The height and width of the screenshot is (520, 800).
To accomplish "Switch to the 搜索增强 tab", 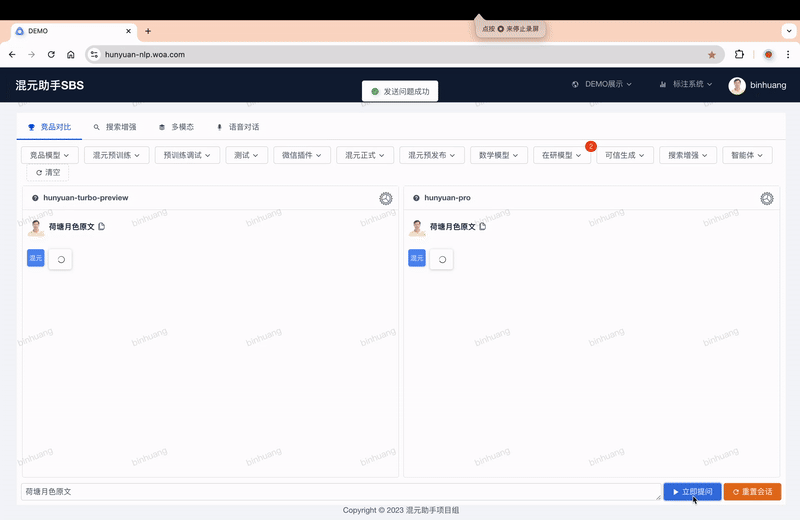I will tap(114, 127).
